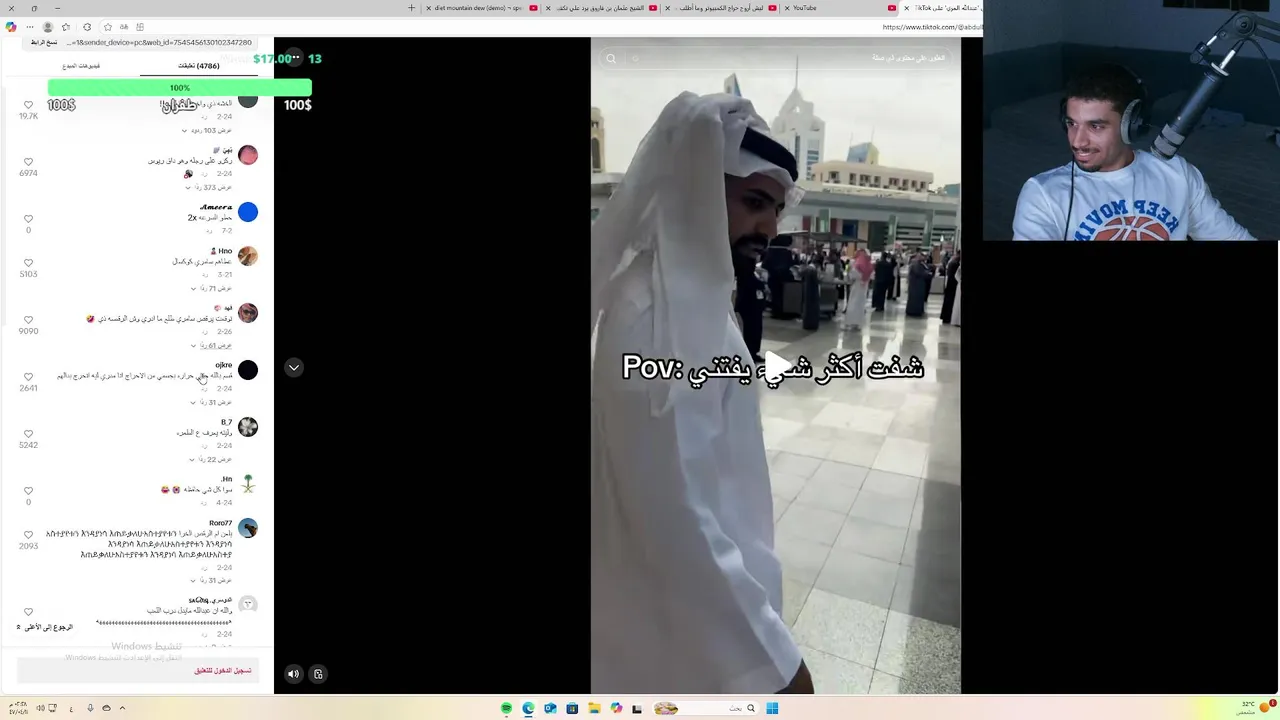Like B.7's comment with 5242 likes
This screenshot has height=720, width=1280.
(28, 433)
